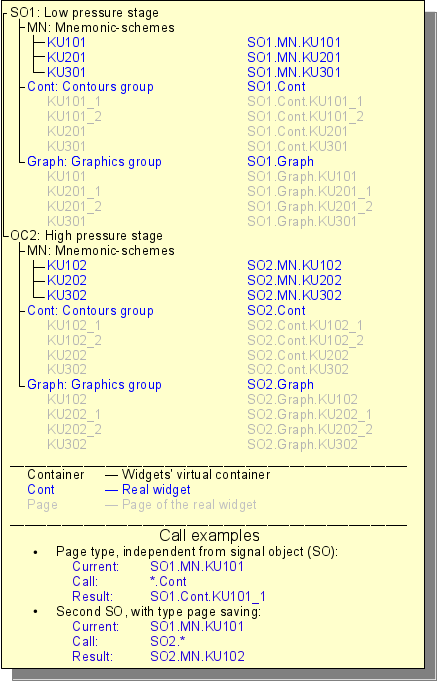
Task: Click 'Second SO, with type page saving' line
Action: tap(159, 612)
